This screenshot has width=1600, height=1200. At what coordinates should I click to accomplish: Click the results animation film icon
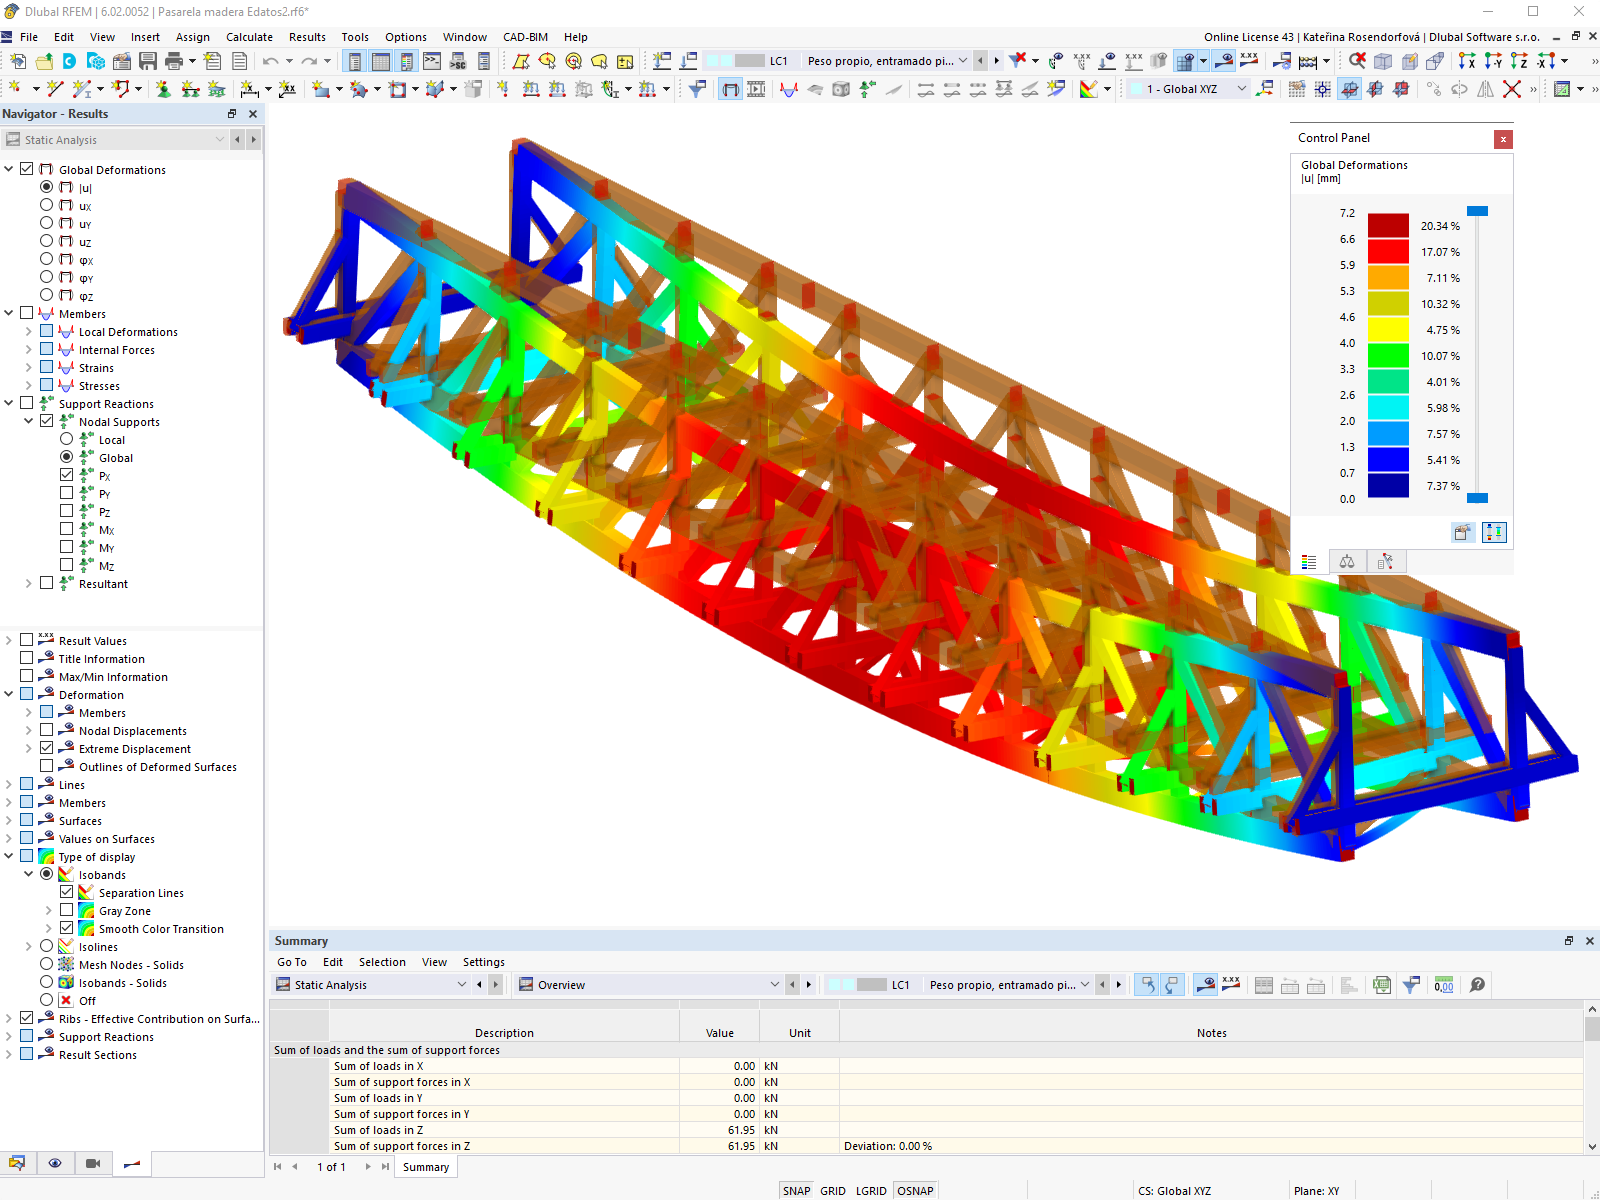(x=757, y=89)
